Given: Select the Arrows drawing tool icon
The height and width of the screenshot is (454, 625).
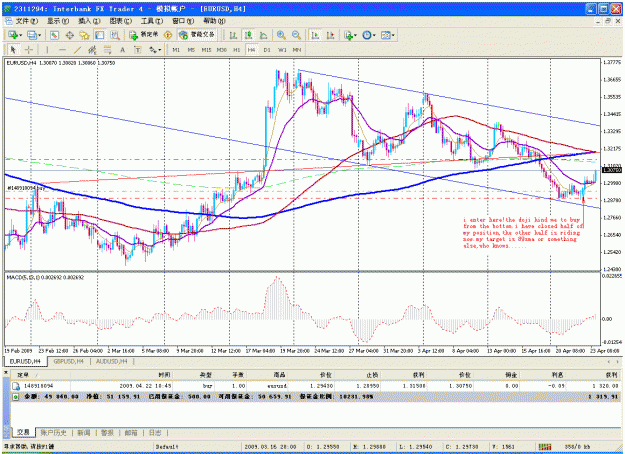Looking at the screenshot, I should [x=153, y=50].
